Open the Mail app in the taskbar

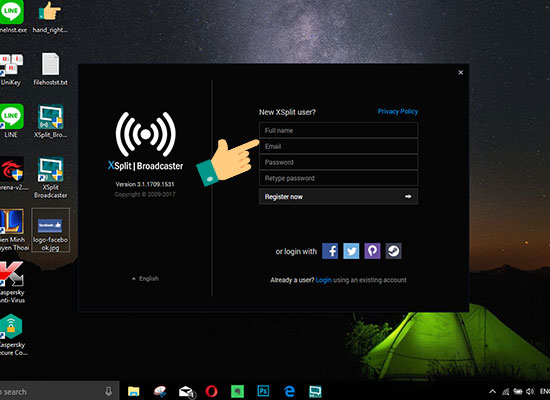point(186,391)
